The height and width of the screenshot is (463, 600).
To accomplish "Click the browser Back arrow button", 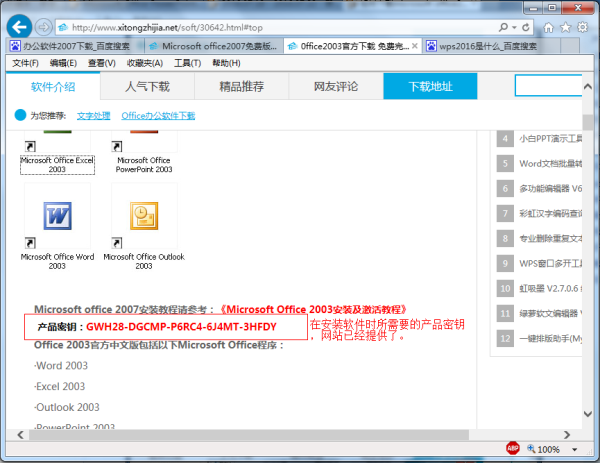I will [19, 27].
